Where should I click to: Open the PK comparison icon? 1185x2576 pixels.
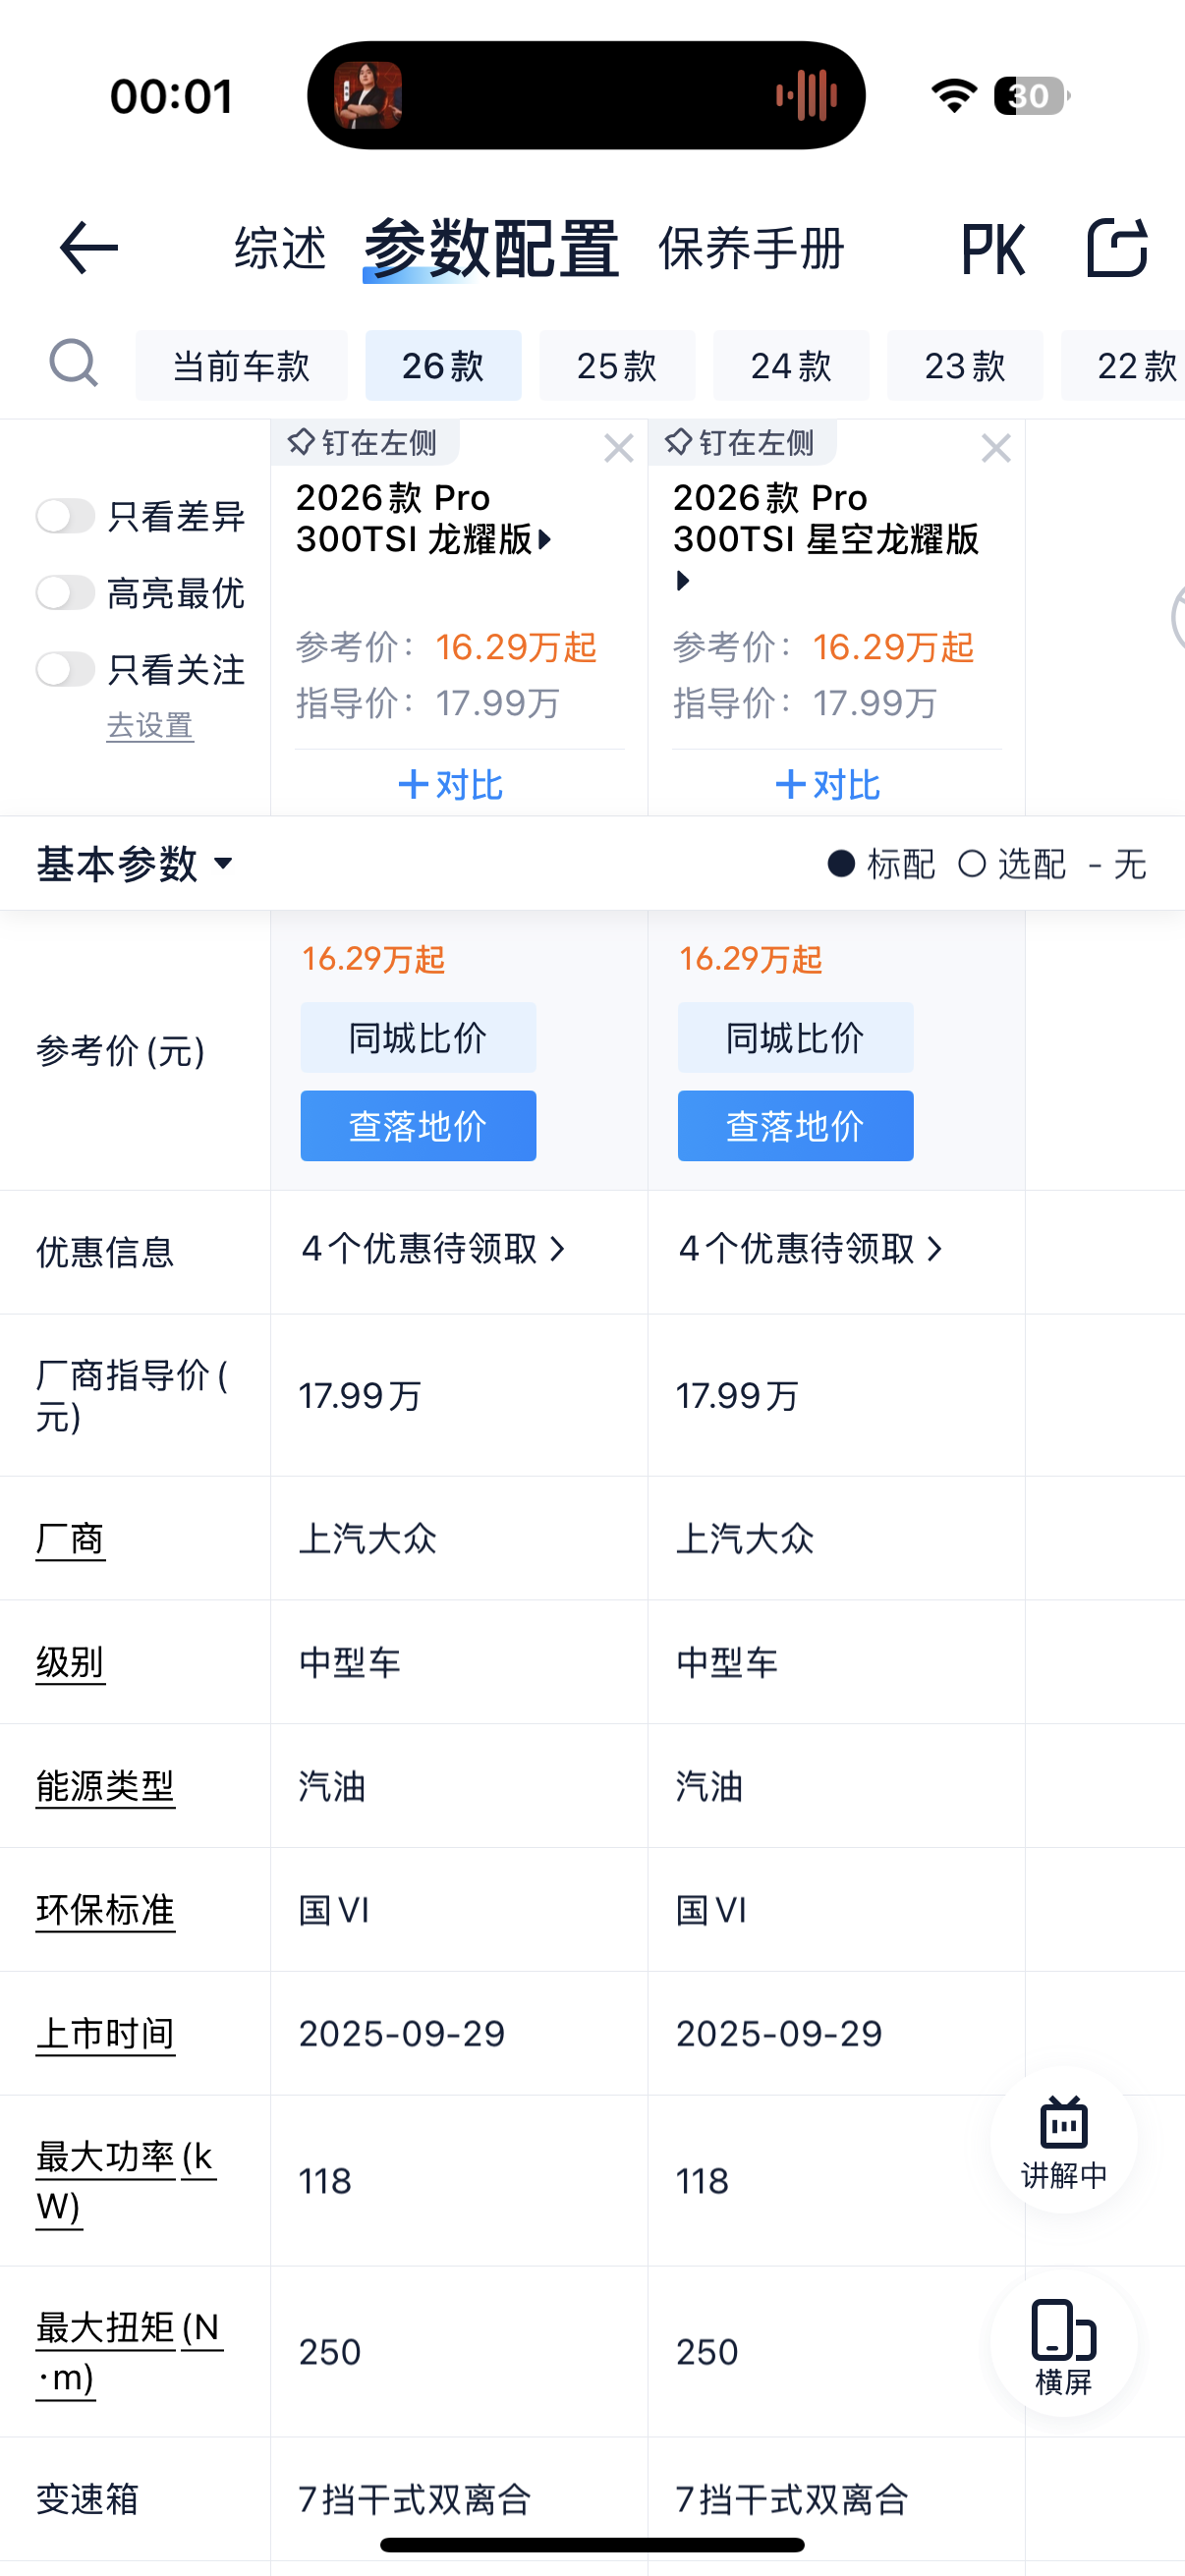coord(992,248)
